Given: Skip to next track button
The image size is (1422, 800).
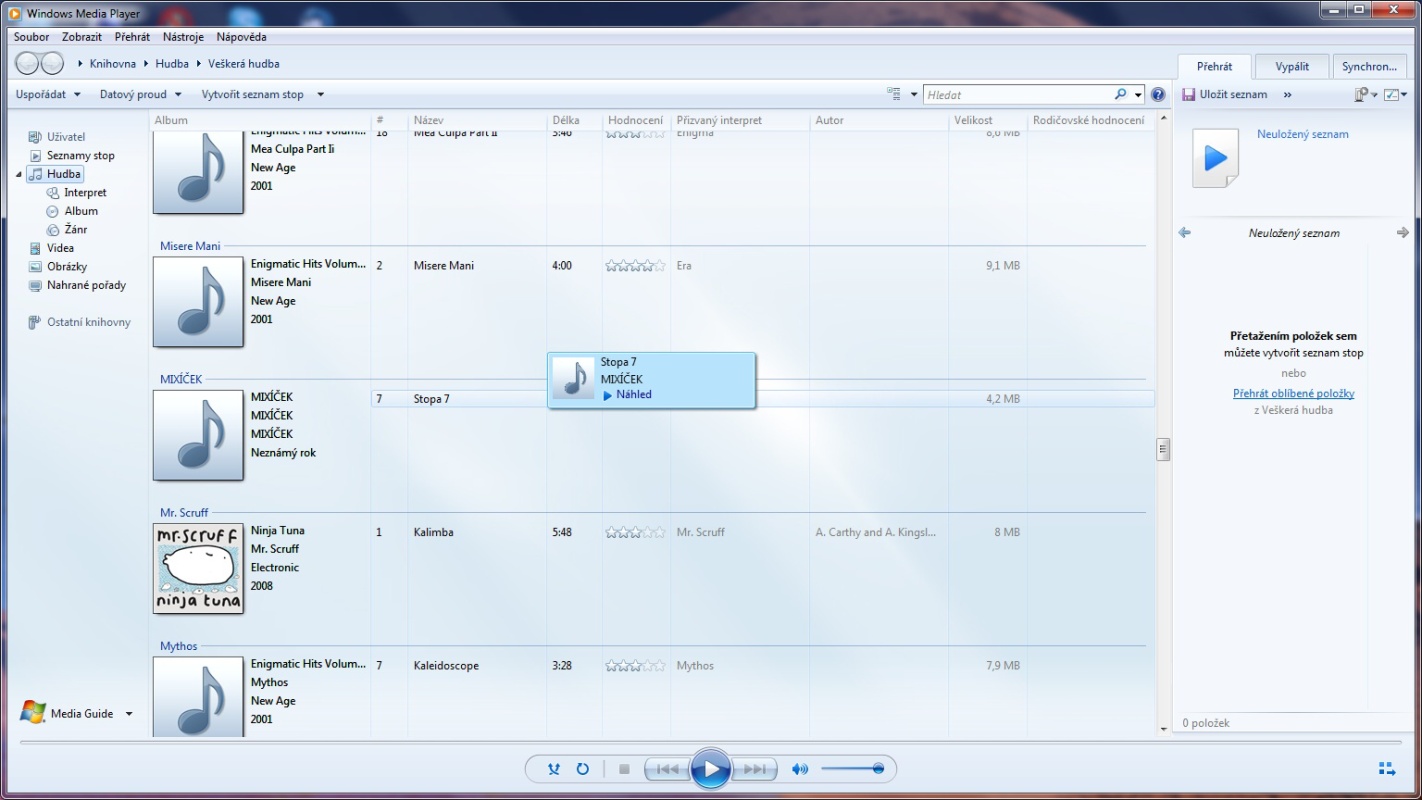Looking at the screenshot, I should (756, 769).
